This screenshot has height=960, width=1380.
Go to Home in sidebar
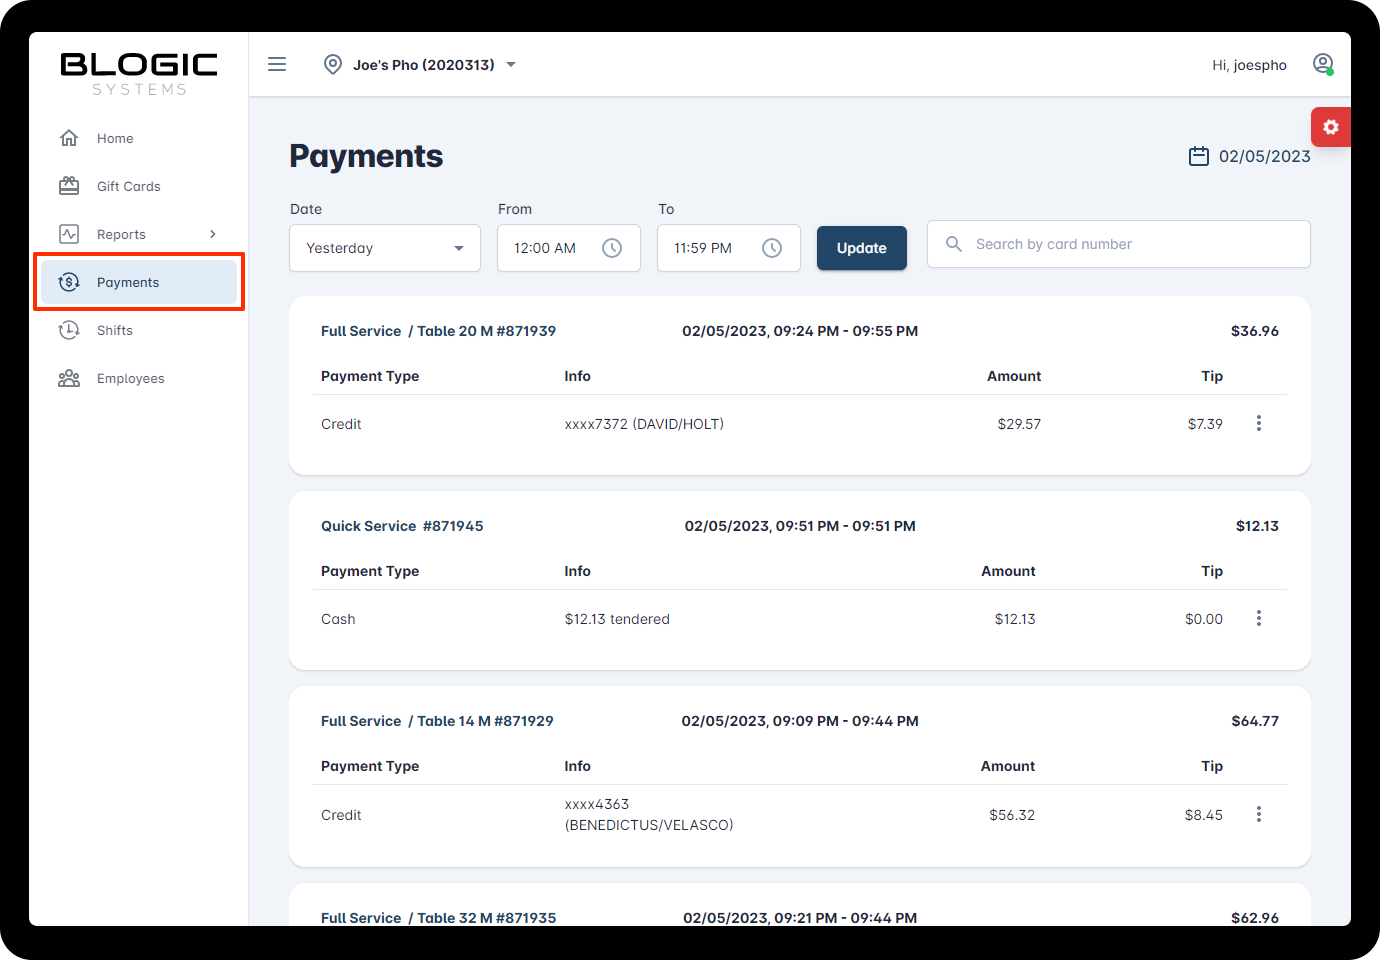point(115,138)
